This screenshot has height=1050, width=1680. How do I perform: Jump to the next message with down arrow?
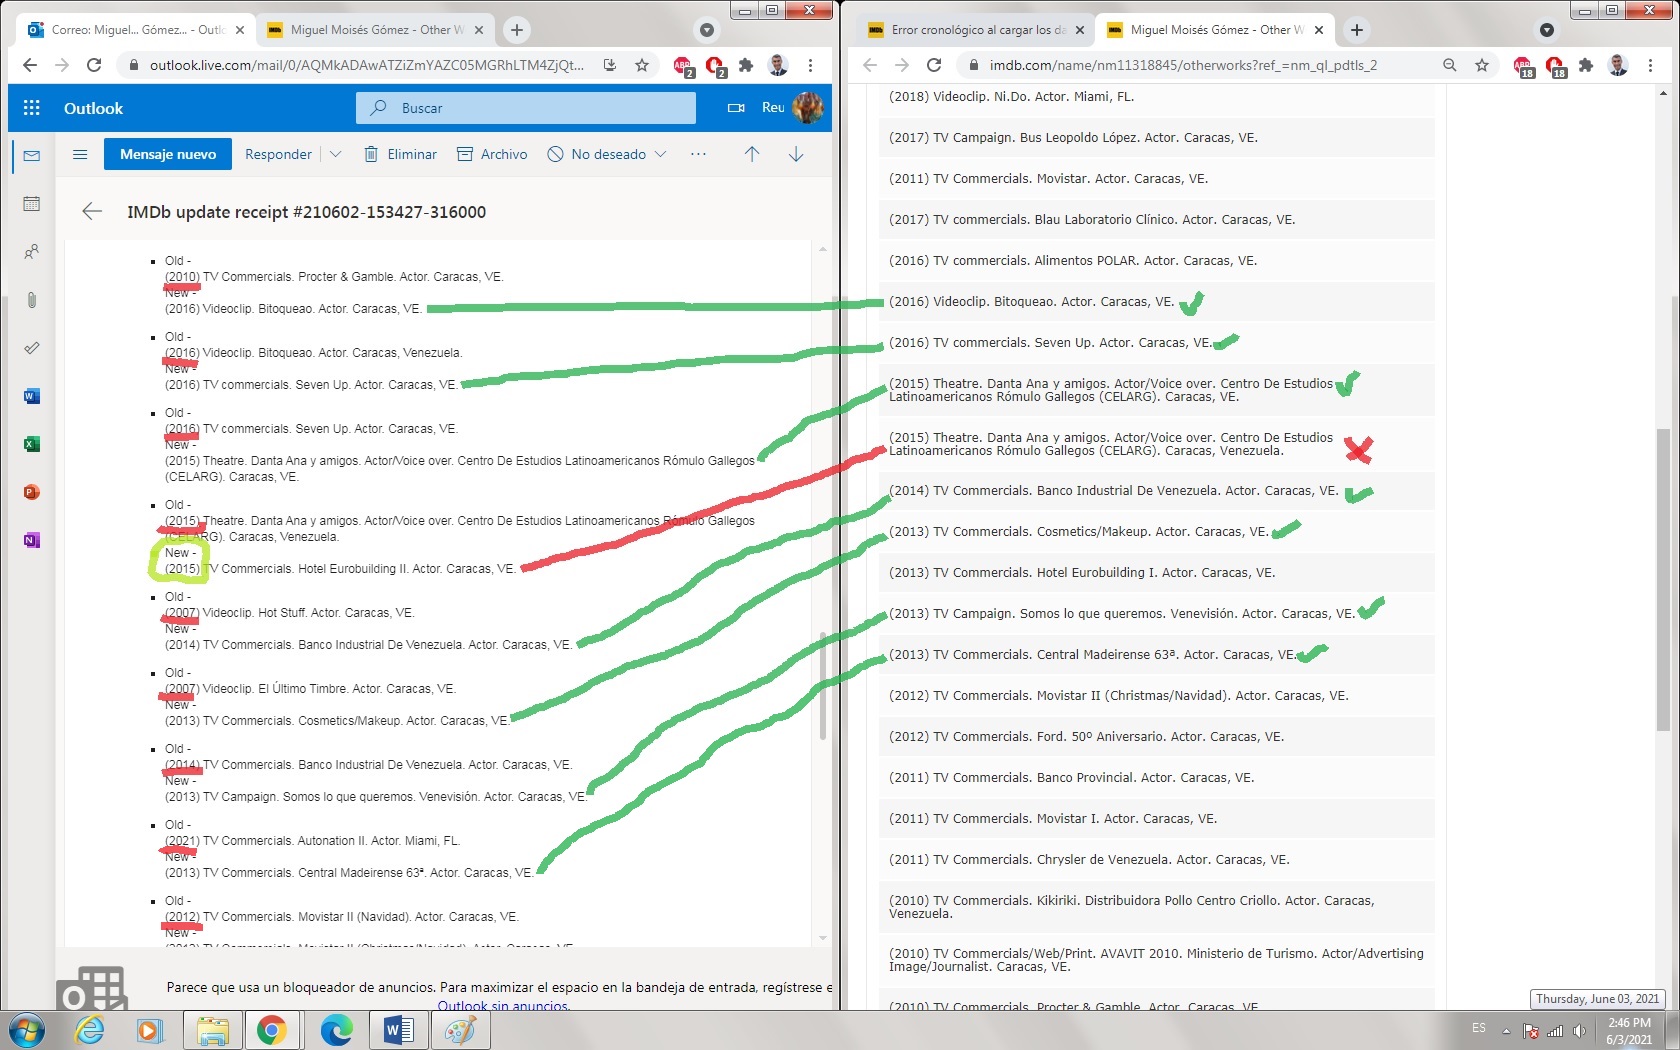pos(796,154)
